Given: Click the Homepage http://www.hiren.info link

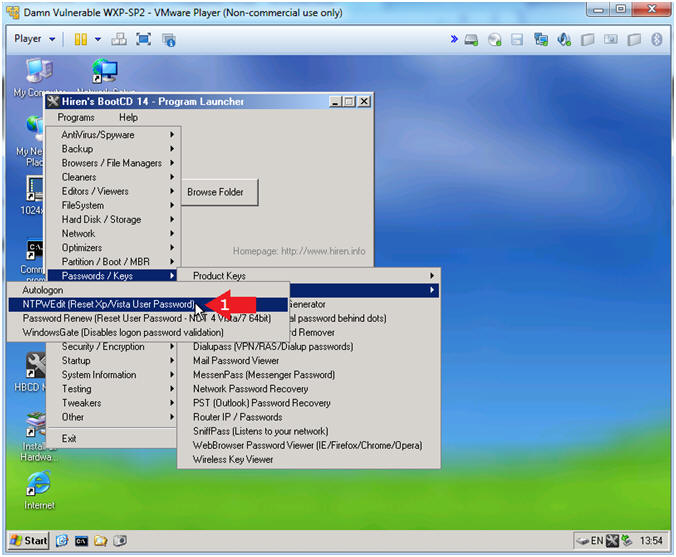Looking at the screenshot, I should pyautogui.click(x=299, y=251).
